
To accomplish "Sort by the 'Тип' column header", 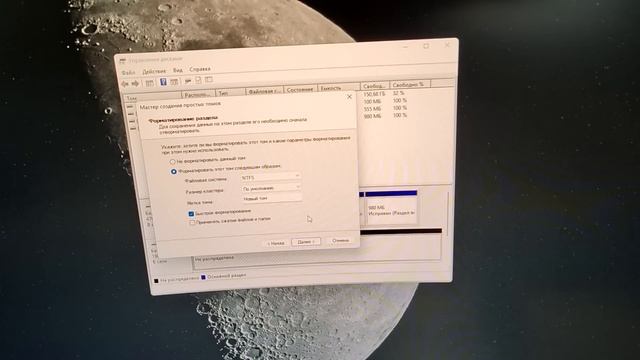I will 231,93.
